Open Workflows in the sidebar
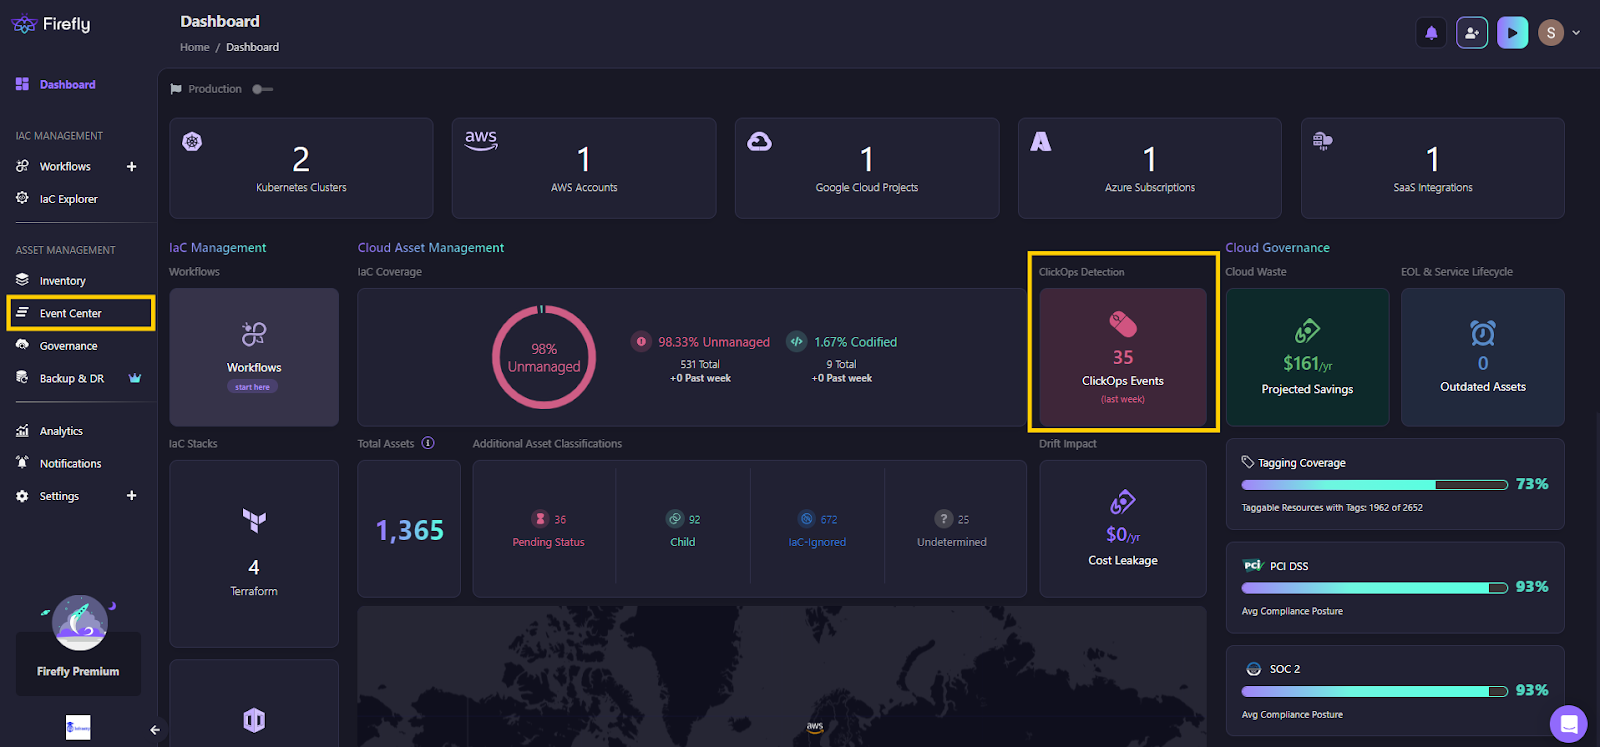 [x=65, y=167]
